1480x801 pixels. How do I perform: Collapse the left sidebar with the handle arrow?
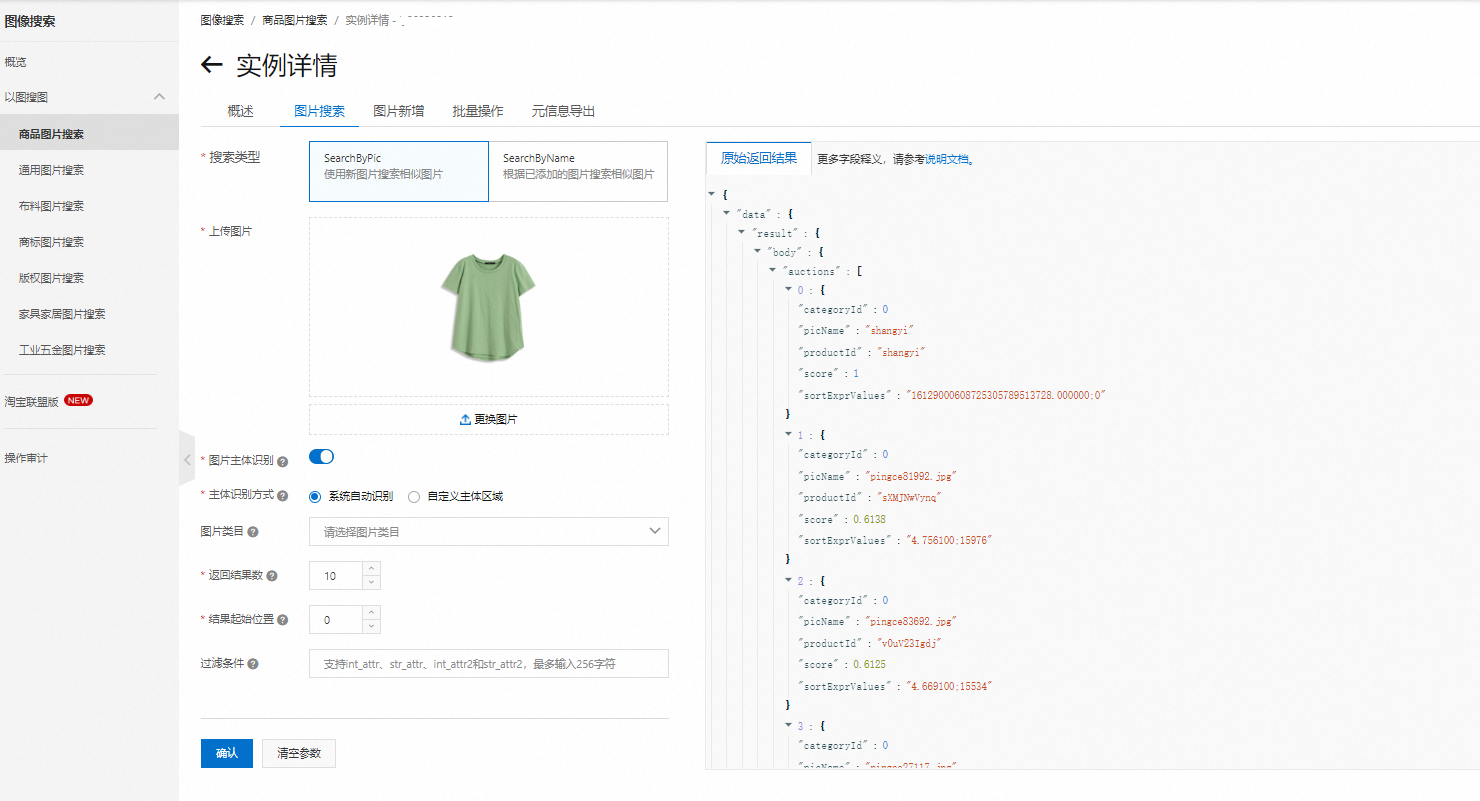[x=186, y=460]
